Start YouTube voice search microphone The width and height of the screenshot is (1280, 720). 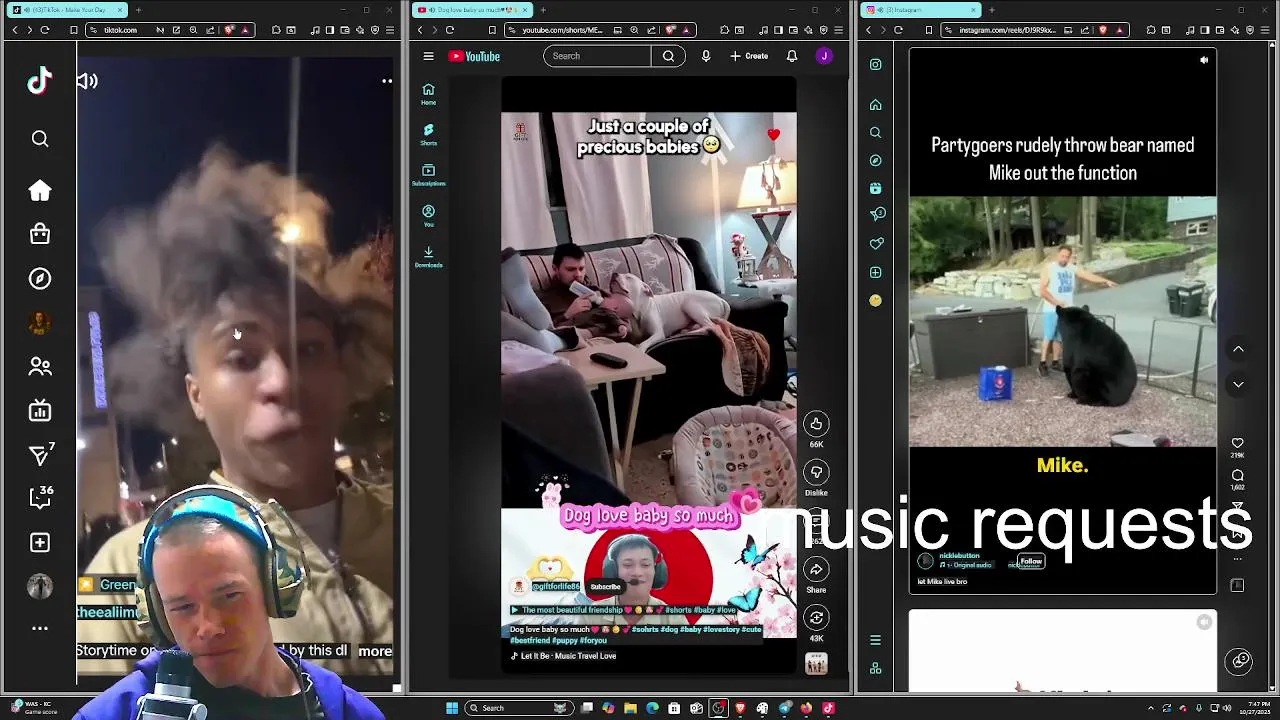(706, 56)
